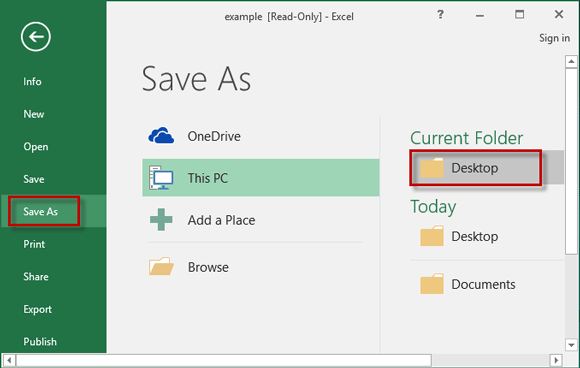Image resolution: width=580 pixels, height=368 pixels.
Task: Click the vertical scrollbar up arrow
Action: click(x=571, y=61)
